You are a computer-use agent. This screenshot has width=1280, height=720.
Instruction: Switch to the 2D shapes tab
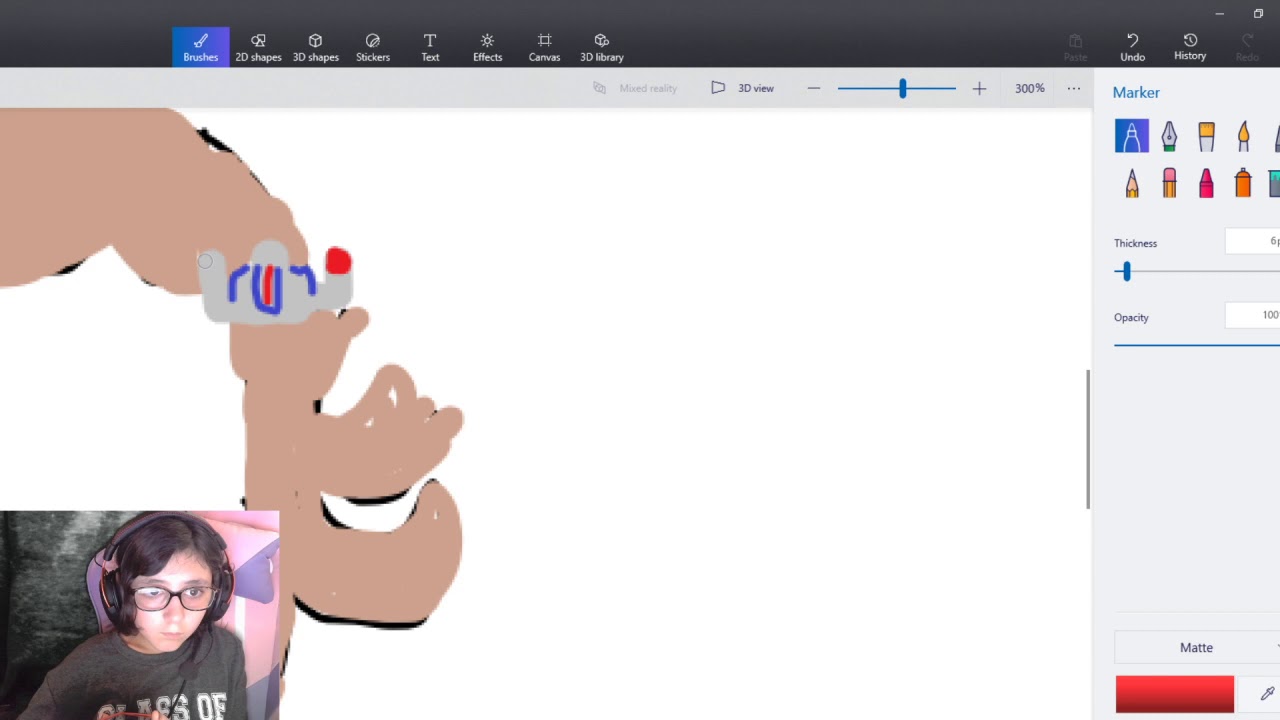click(x=258, y=47)
